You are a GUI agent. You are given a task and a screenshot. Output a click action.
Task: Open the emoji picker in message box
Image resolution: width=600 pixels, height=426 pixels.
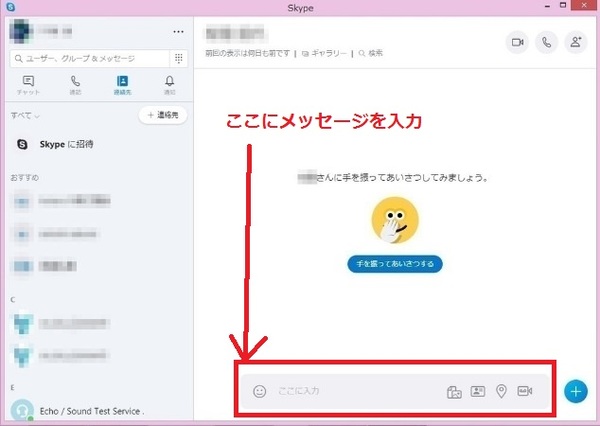pyautogui.click(x=259, y=391)
